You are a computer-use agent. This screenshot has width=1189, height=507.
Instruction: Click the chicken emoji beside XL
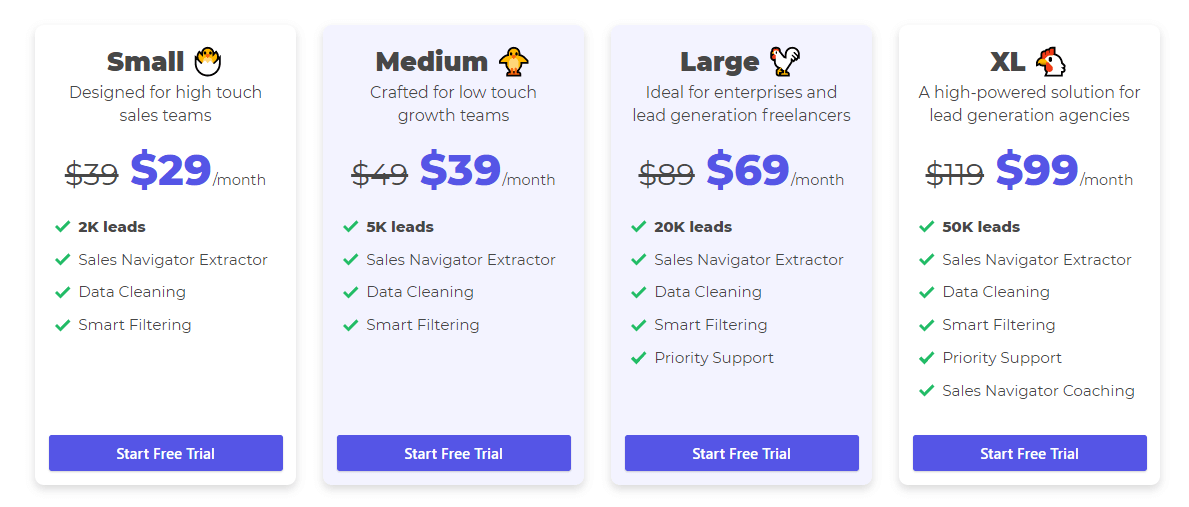[1050, 61]
